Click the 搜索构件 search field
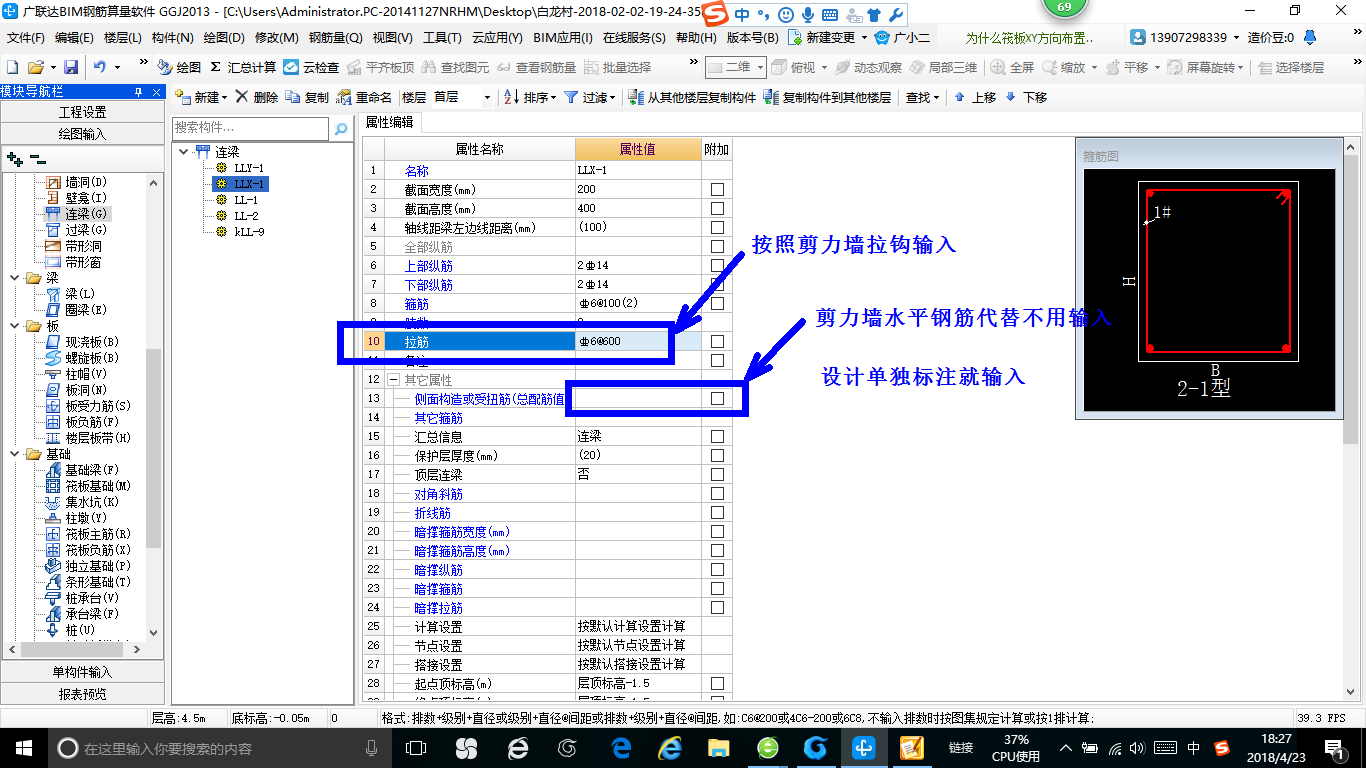 pyautogui.click(x=250, y=128)
